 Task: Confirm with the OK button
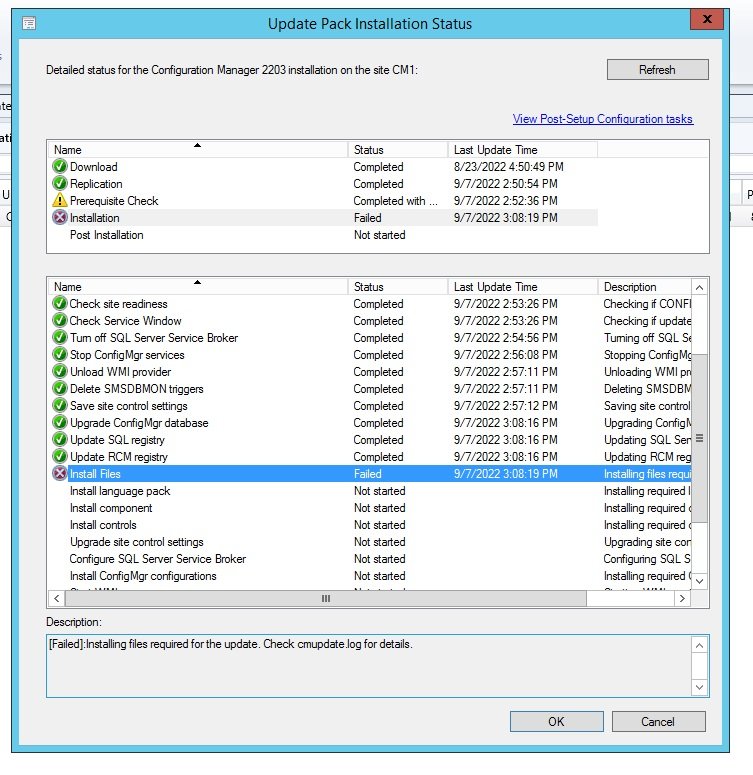pyautogui.click(x=556, y=722)
